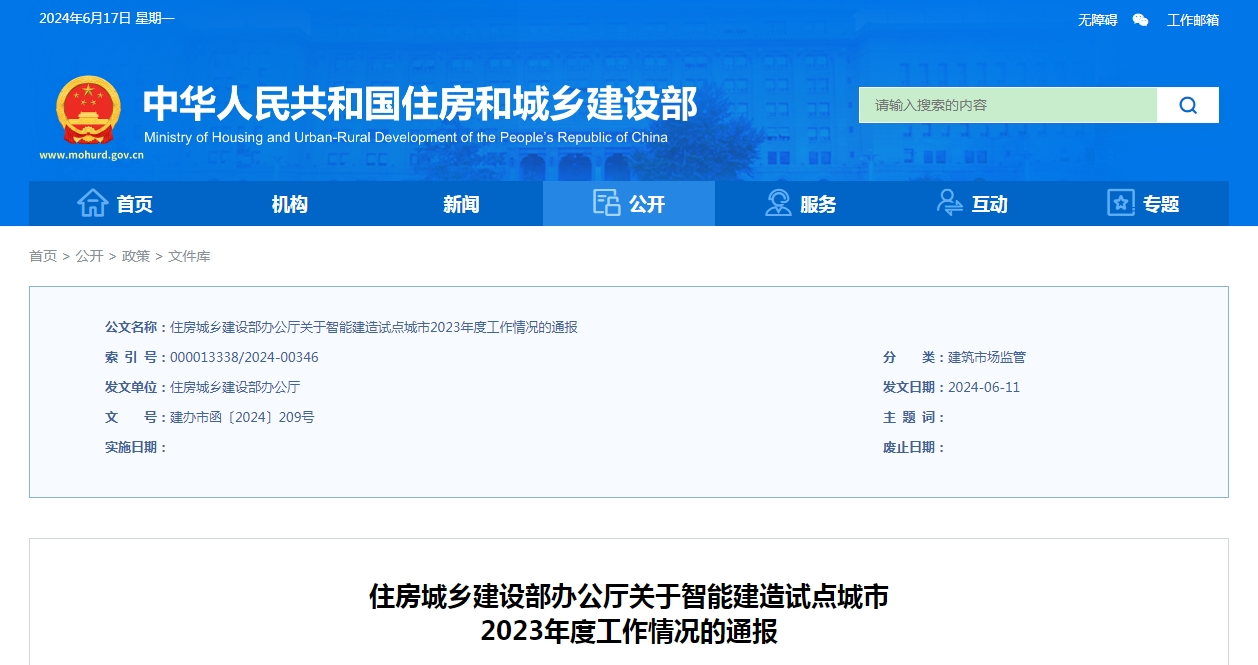Go to the 专题 tab label
The width and height of the screenshot is (1258, 665).
point(1161,204)
